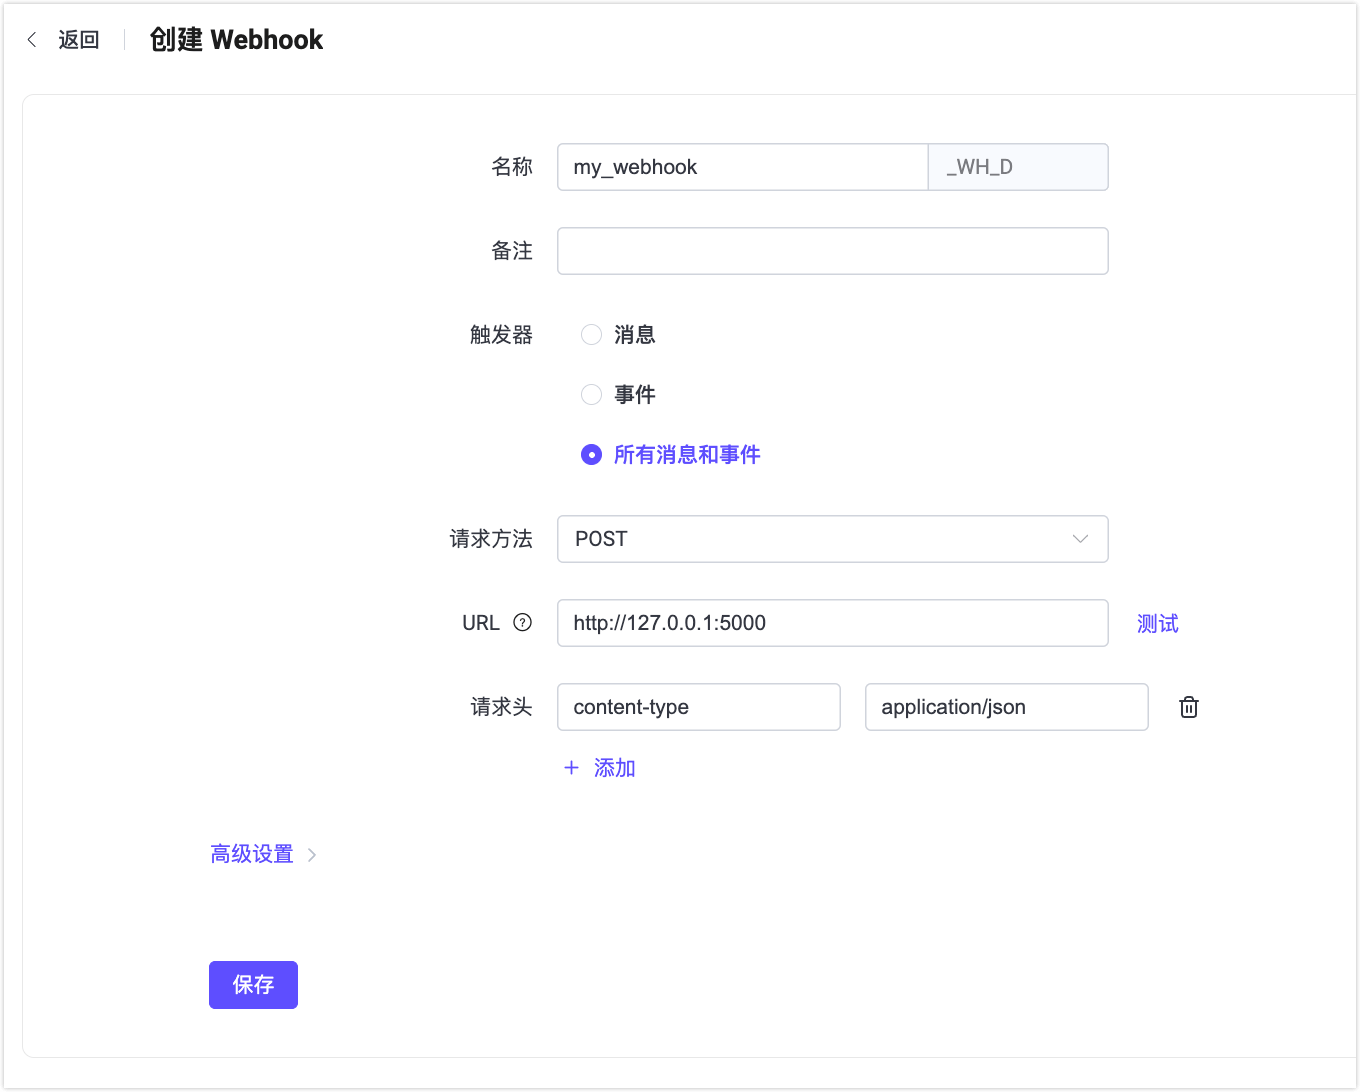Click the question mark help icon beside URL
This screenshot has width=1360, height=1092.
tap(524, 622)
